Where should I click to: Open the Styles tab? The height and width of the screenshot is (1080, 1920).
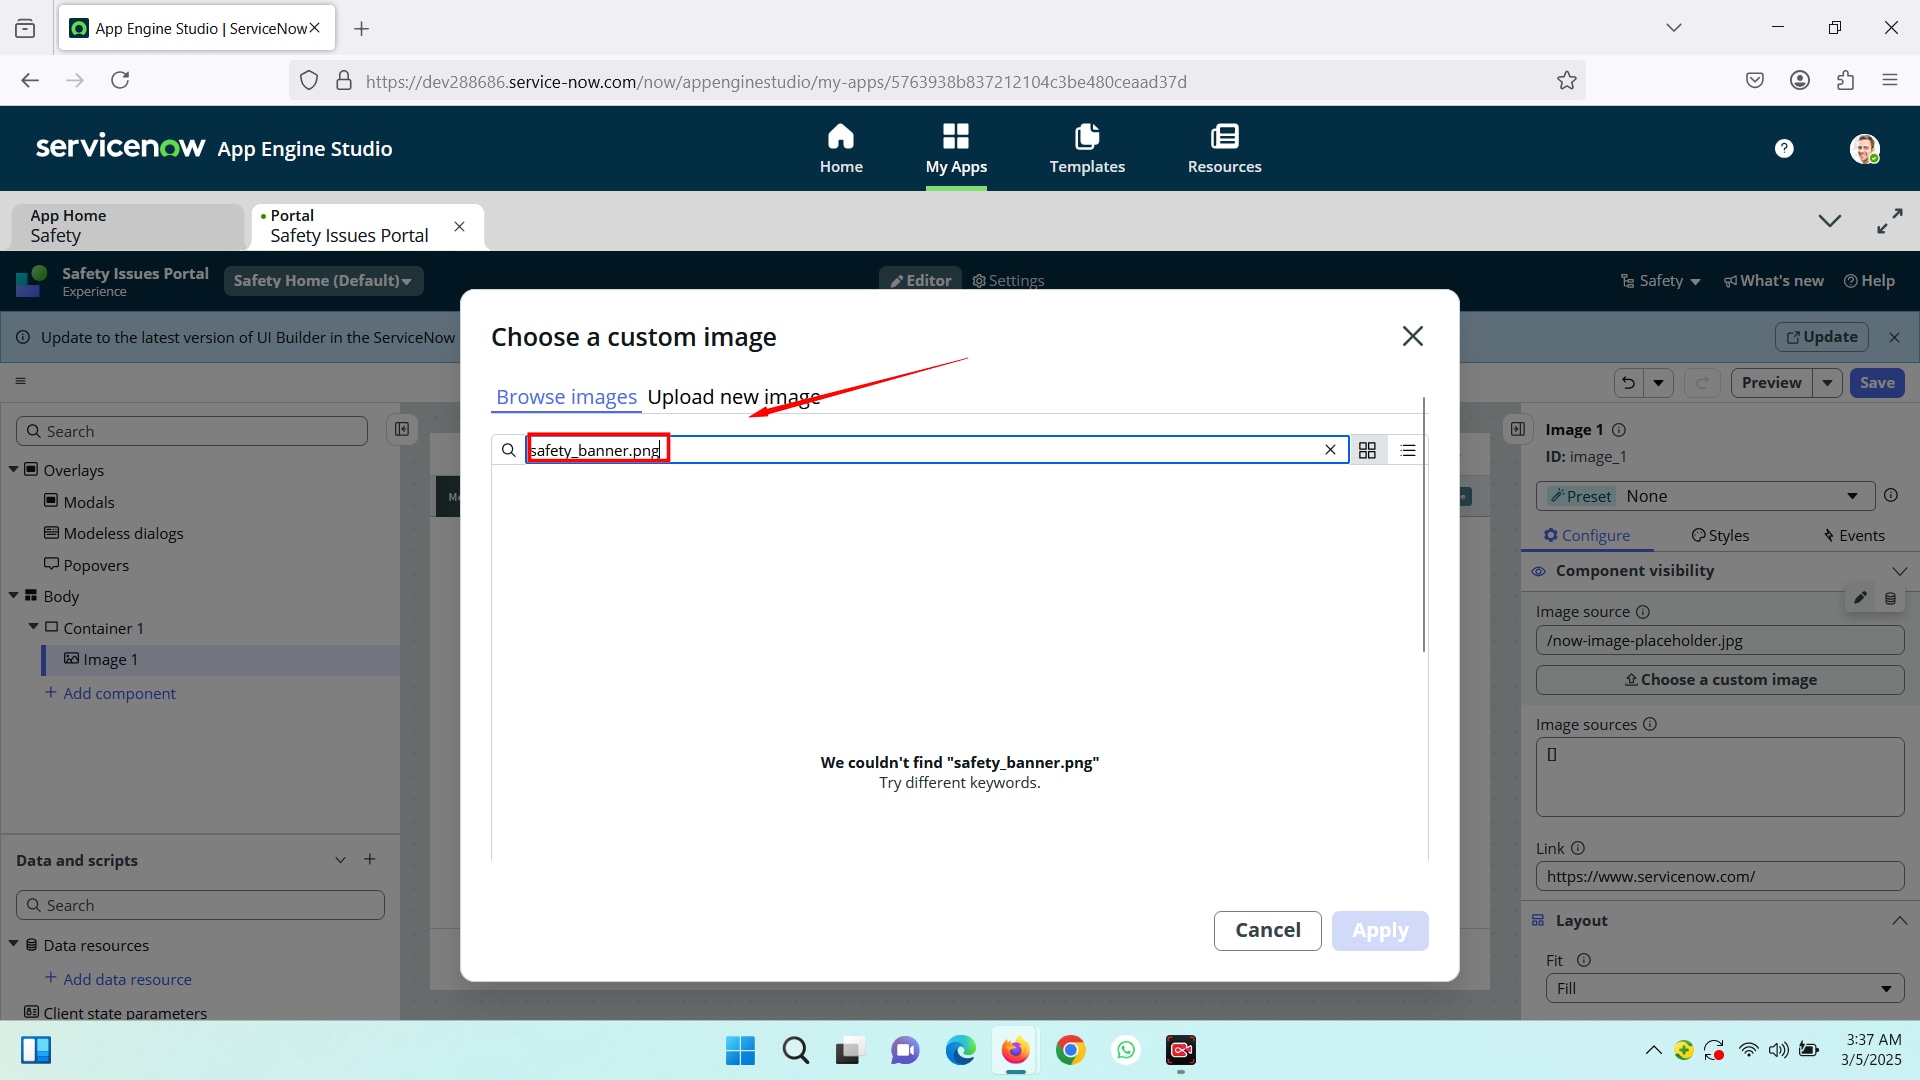[1720, 536]
